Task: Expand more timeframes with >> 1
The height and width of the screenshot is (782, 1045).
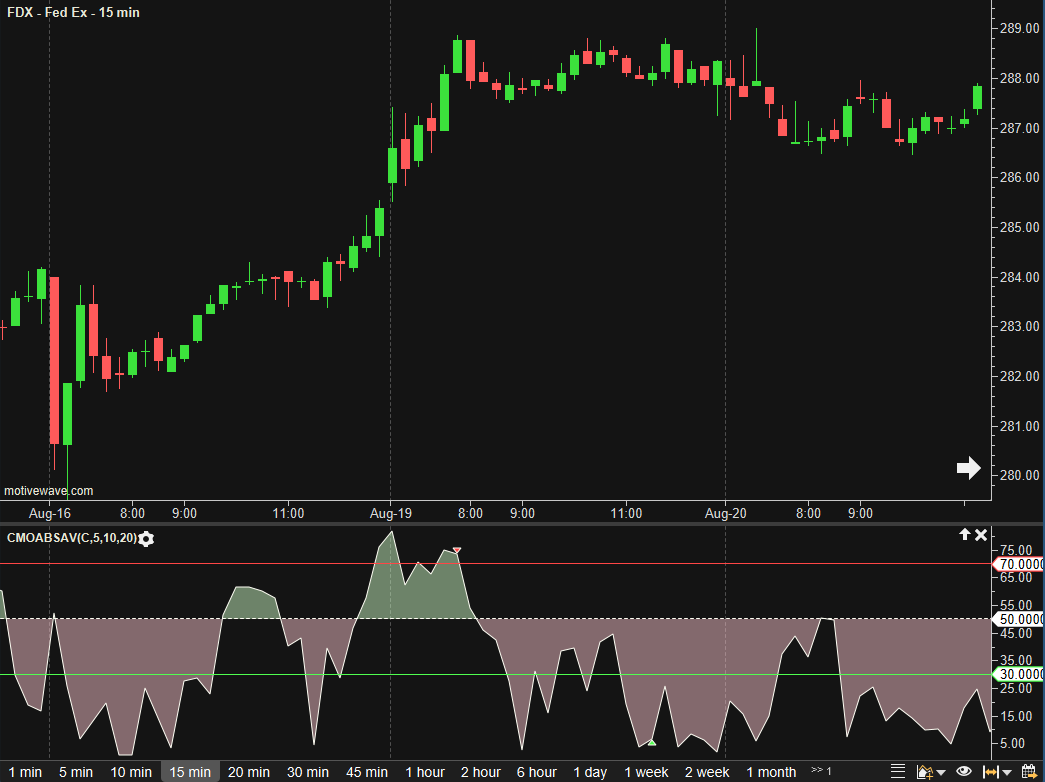Action: coord(821,771)
